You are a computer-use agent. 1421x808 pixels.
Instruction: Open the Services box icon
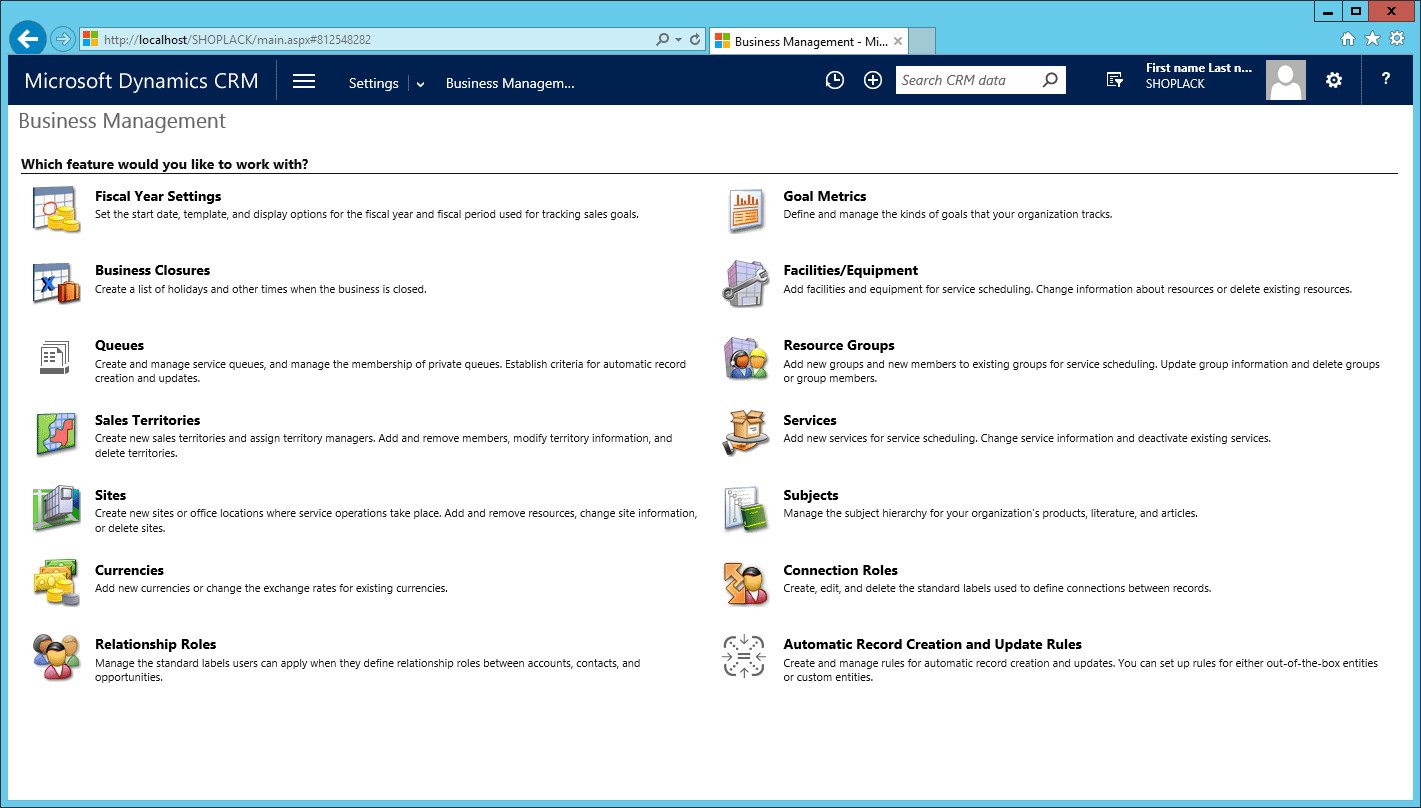point(745,434)
